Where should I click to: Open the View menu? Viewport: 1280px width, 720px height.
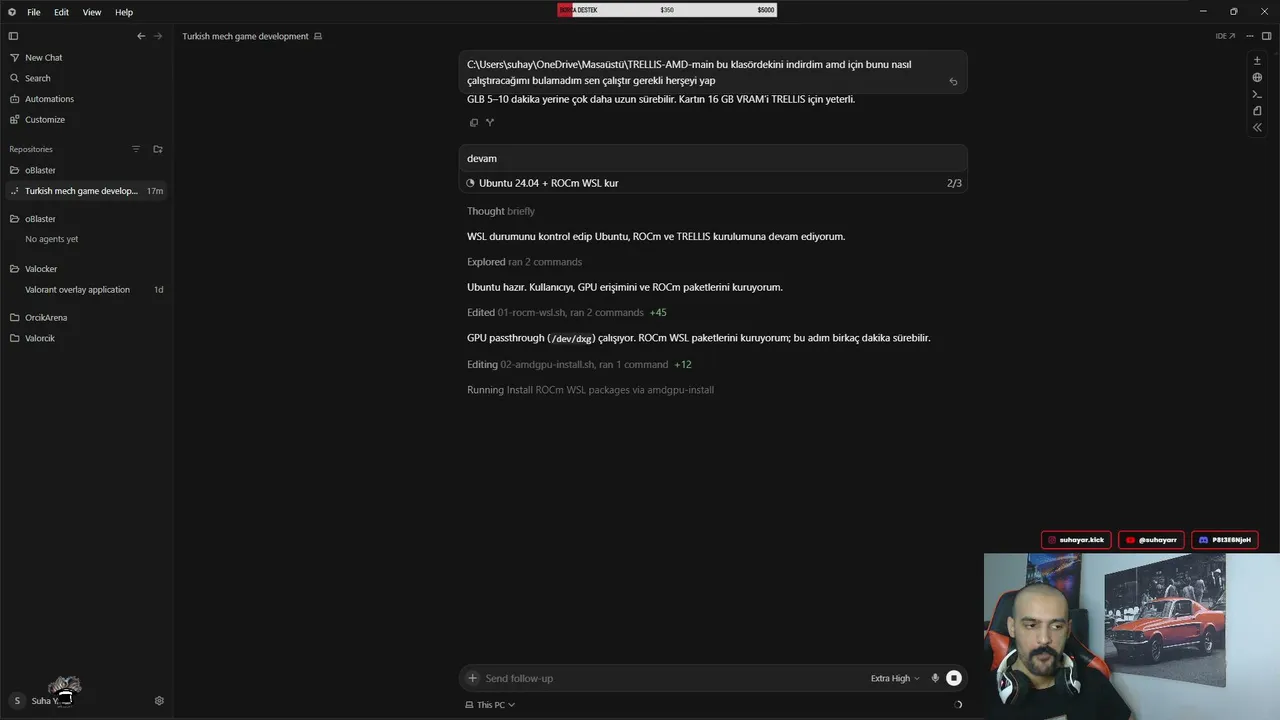coord(92,12)
